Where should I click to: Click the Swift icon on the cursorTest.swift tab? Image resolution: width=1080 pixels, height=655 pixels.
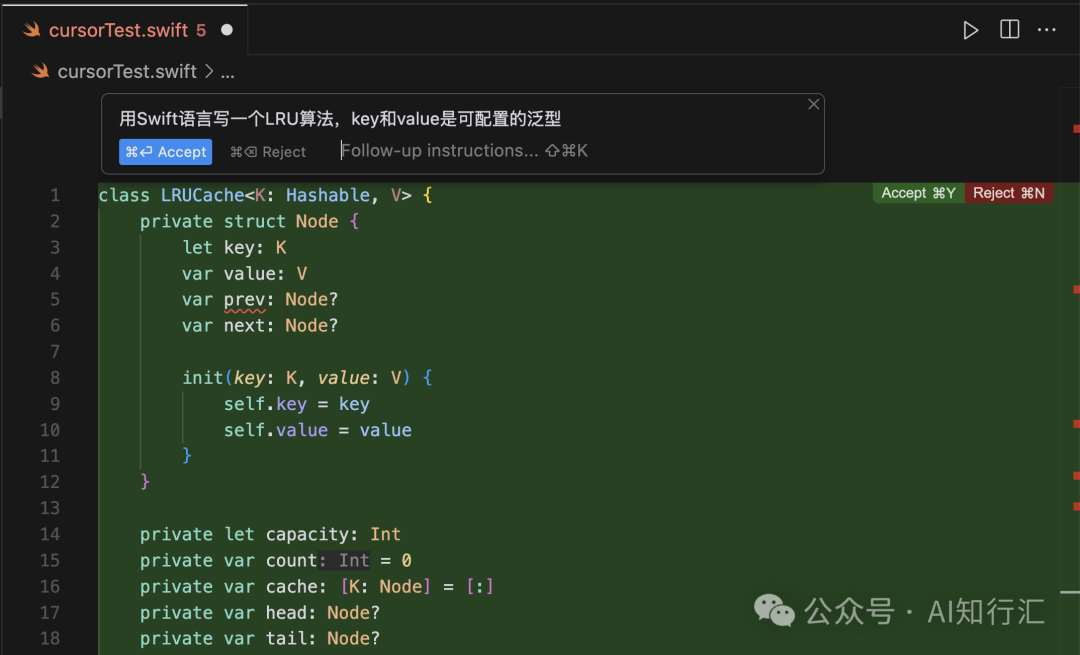pos(32,30)
